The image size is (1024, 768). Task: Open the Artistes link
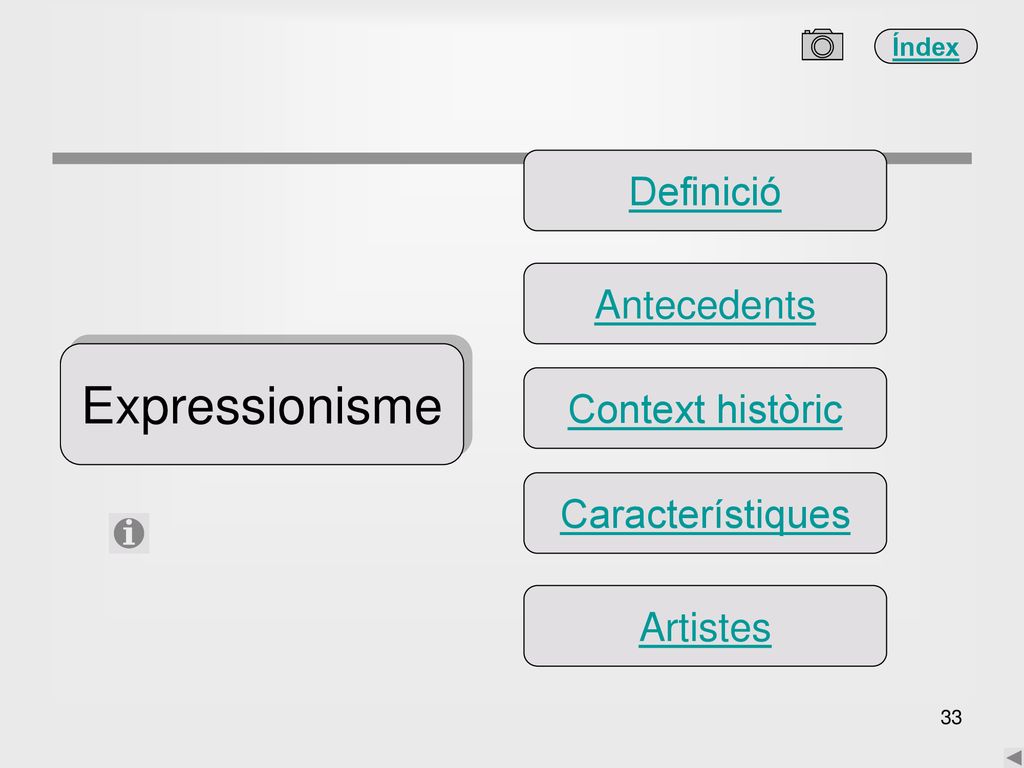(705, 628)
